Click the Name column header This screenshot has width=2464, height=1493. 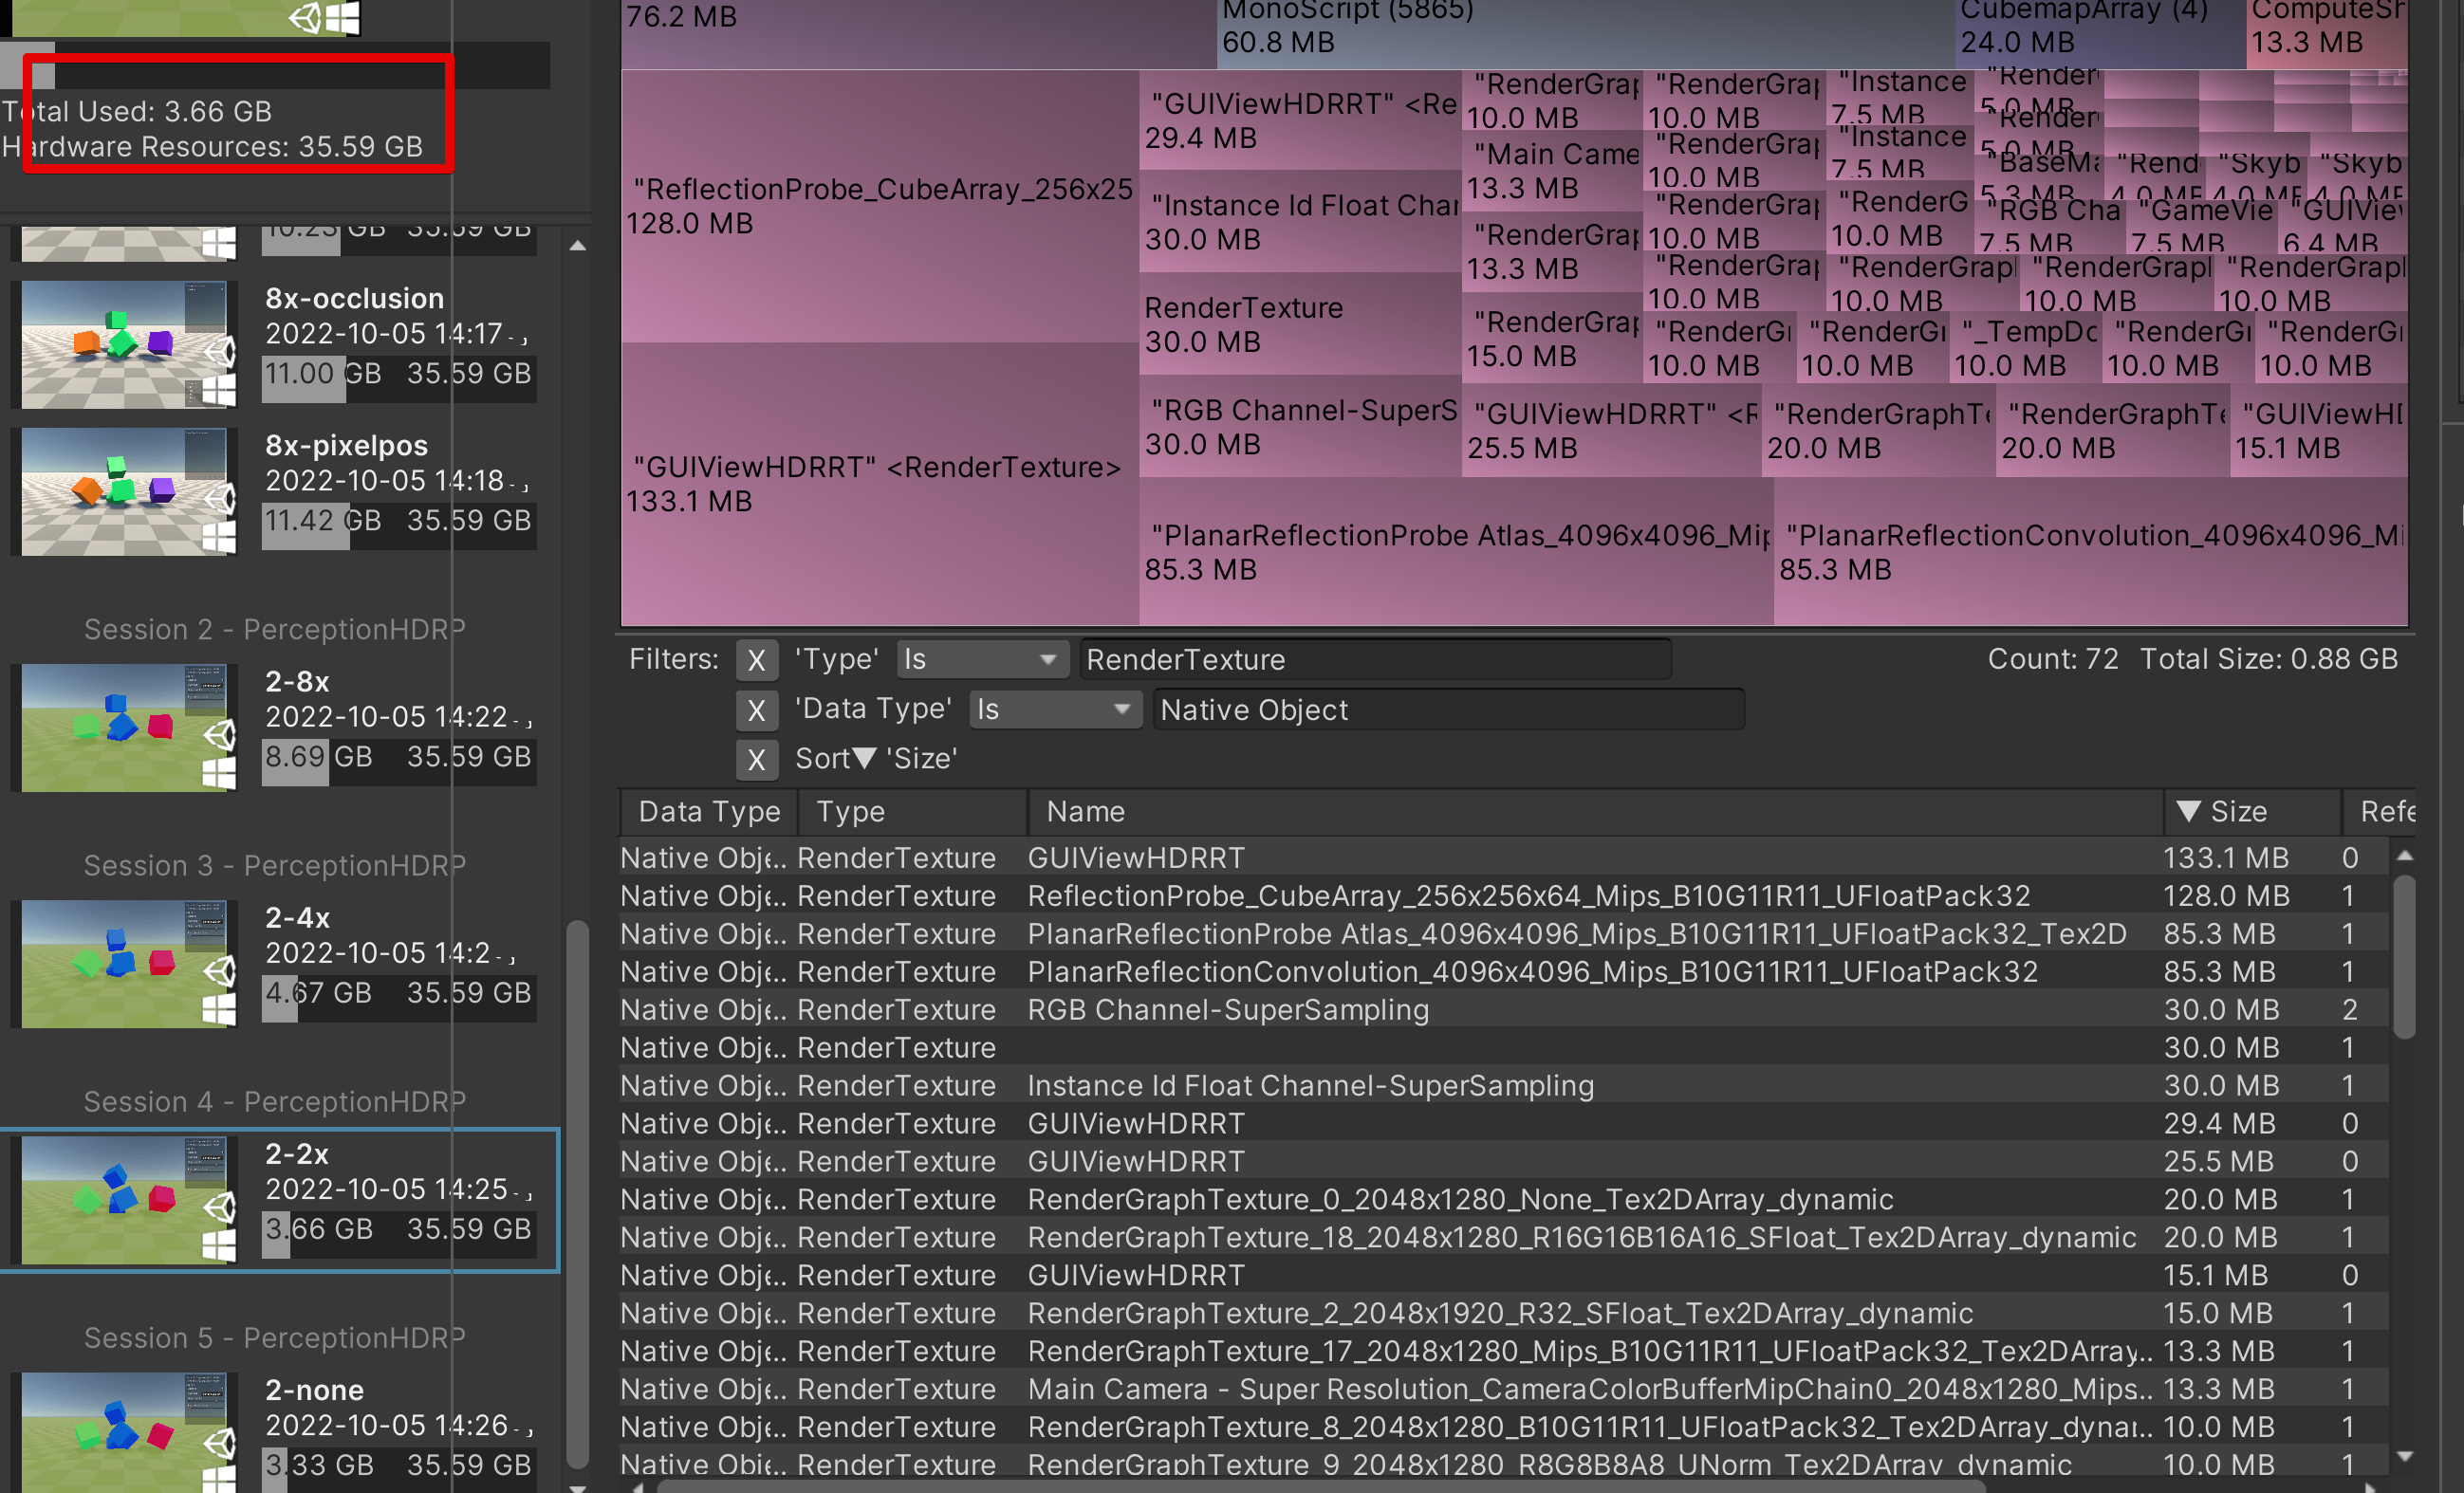click(1085, 811)
